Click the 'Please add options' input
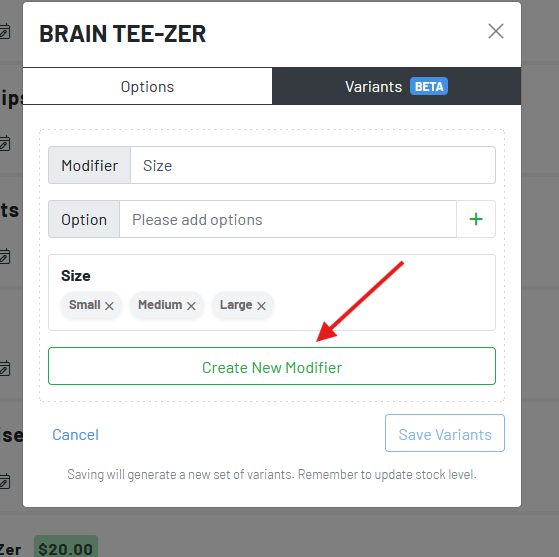This screenshot has width=559, height=557. coord(288,219)
